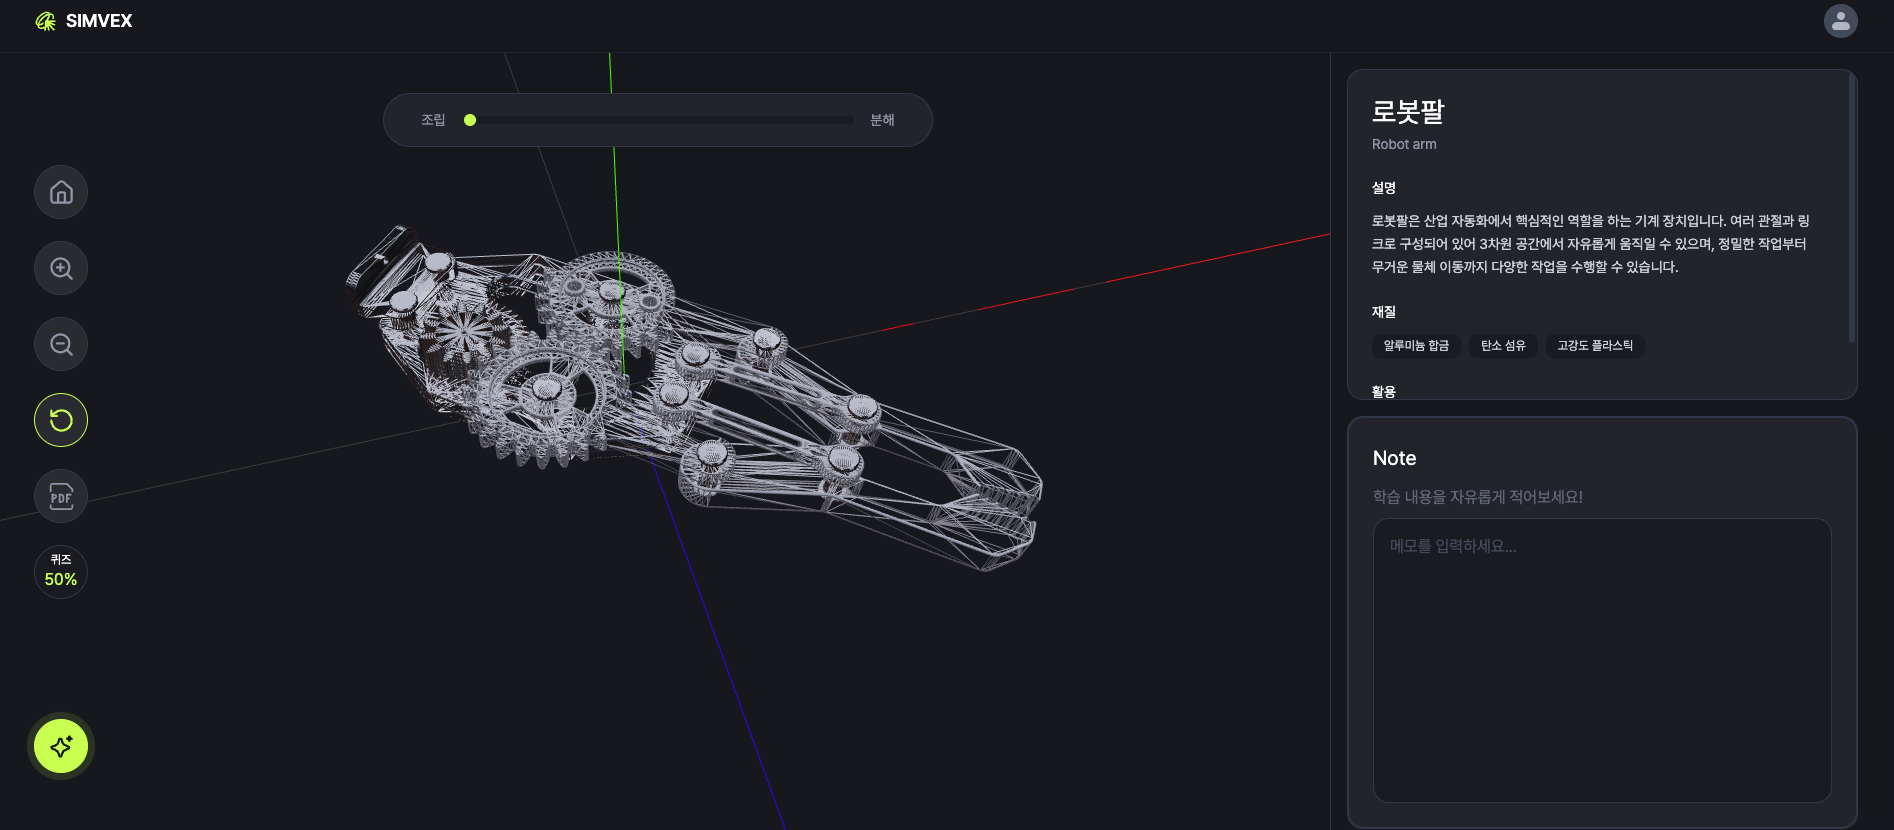The height and width of the screenshot is (830, 1894).
Task: Open the AI sparkle assistant button
Action: [x=61, y=746]
